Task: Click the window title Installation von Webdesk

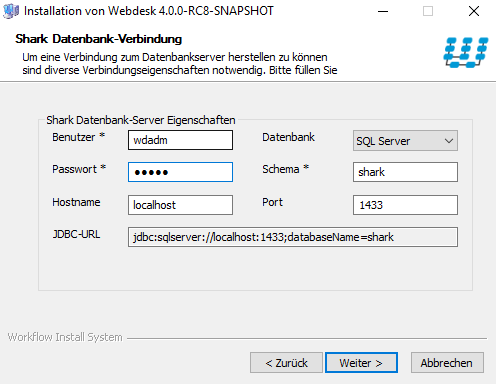Action: pyautogui.click(x=149, y=11)
